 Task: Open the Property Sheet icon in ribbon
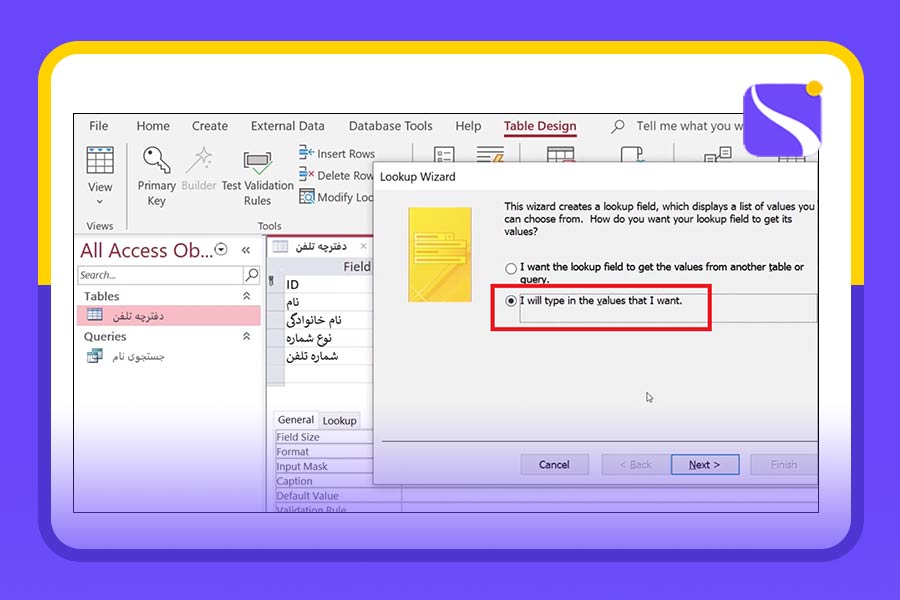click(444, 154)
